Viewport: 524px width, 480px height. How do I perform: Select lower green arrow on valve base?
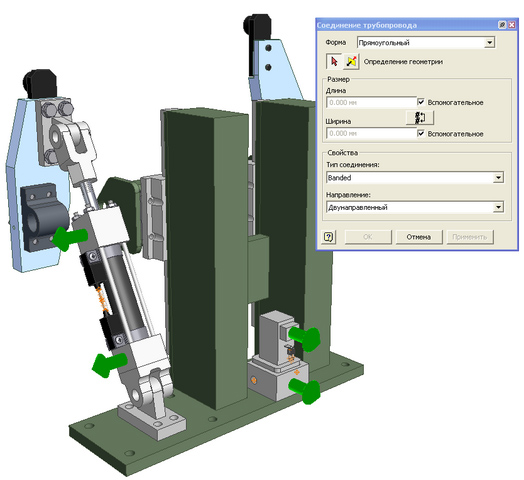(x=304, y=391)
